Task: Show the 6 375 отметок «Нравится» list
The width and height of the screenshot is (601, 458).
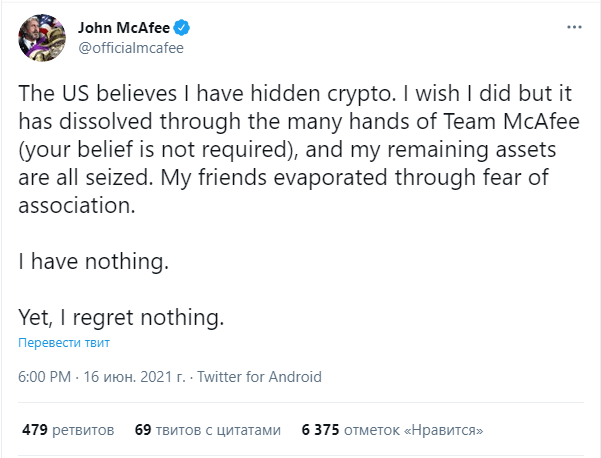Action: coord(392,430)
